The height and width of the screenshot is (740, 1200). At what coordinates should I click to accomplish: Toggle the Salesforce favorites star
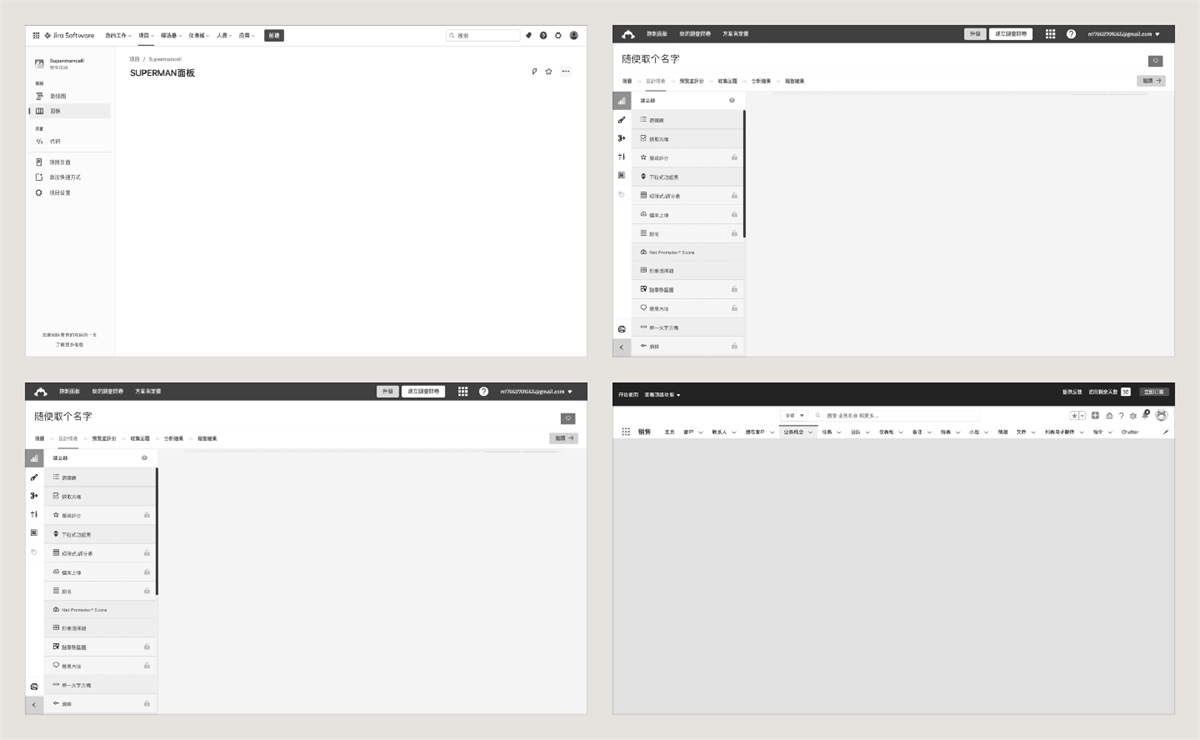pyautogui.click(x=1072, y=415)
